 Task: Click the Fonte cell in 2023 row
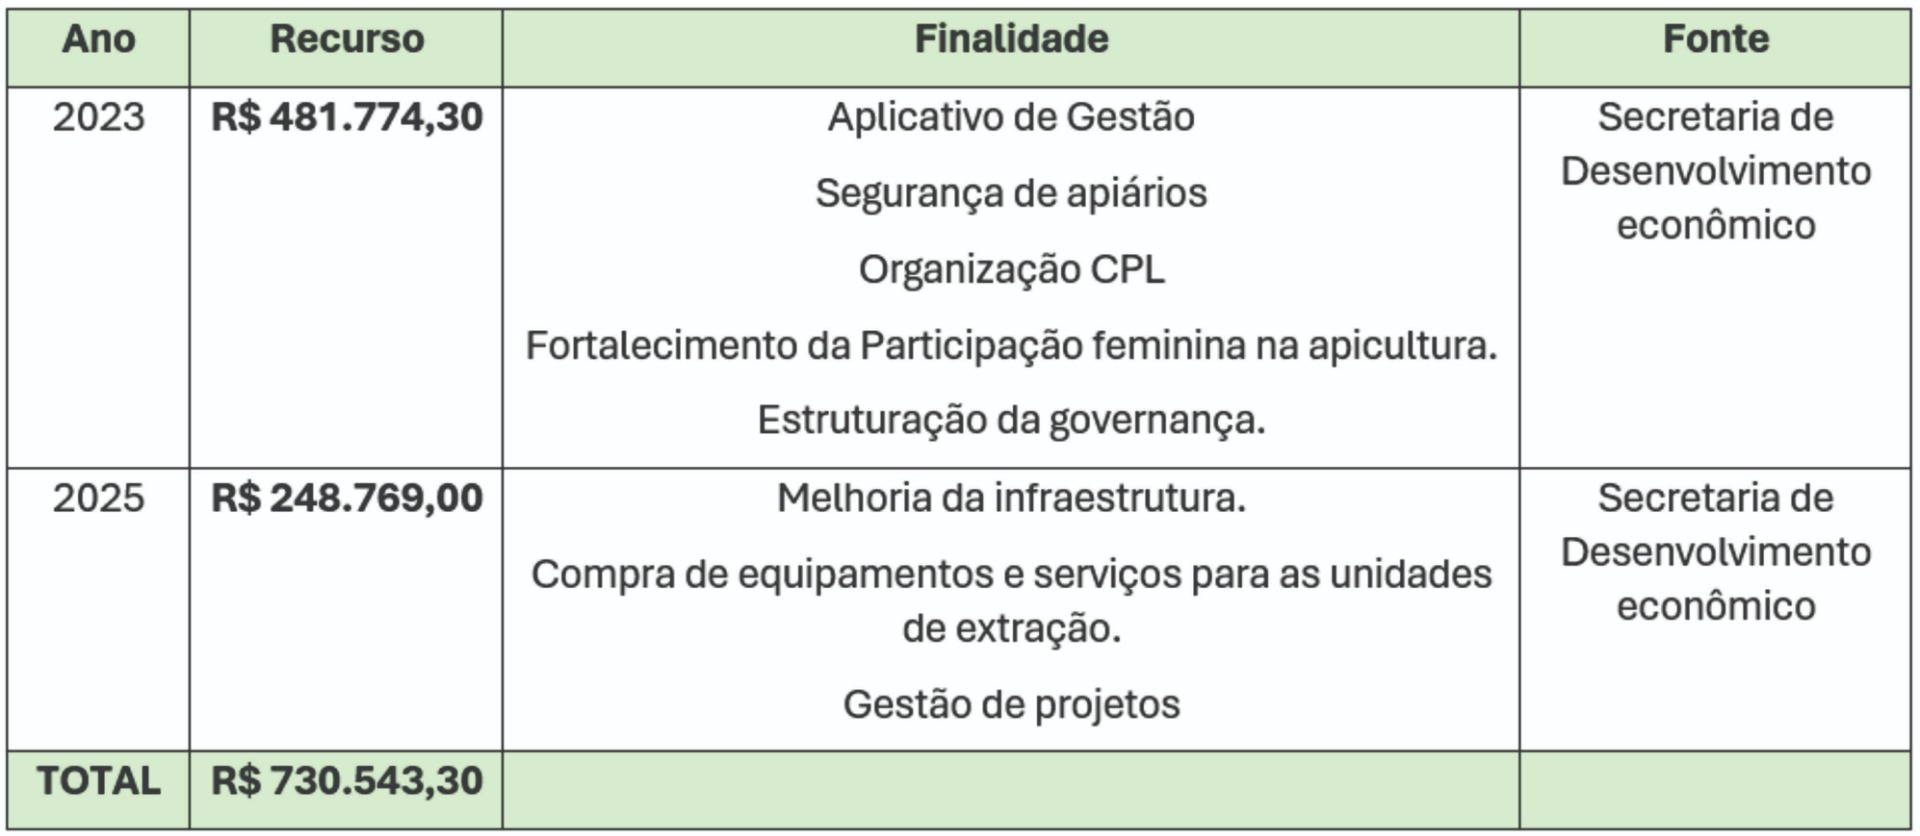pos(1715,171)
